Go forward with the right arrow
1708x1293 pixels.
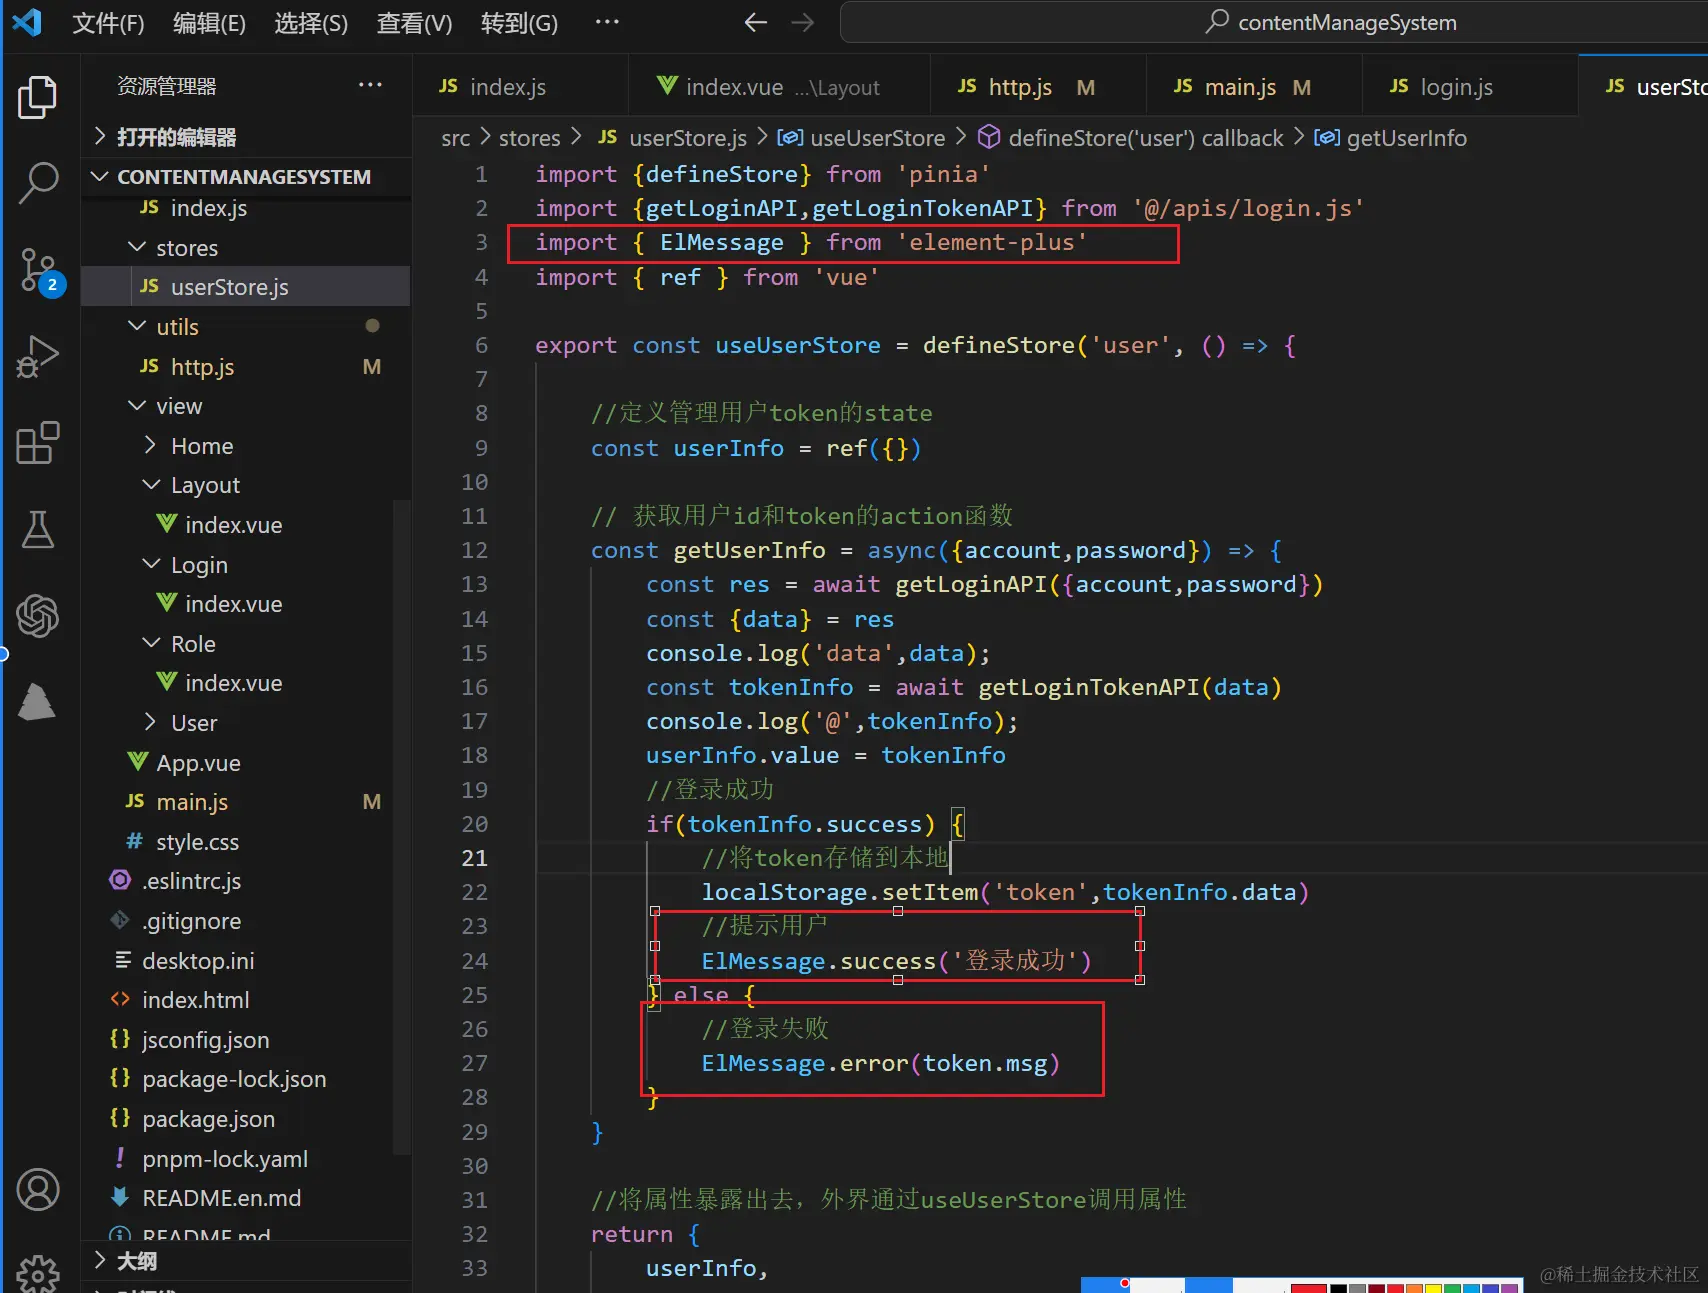803,22
